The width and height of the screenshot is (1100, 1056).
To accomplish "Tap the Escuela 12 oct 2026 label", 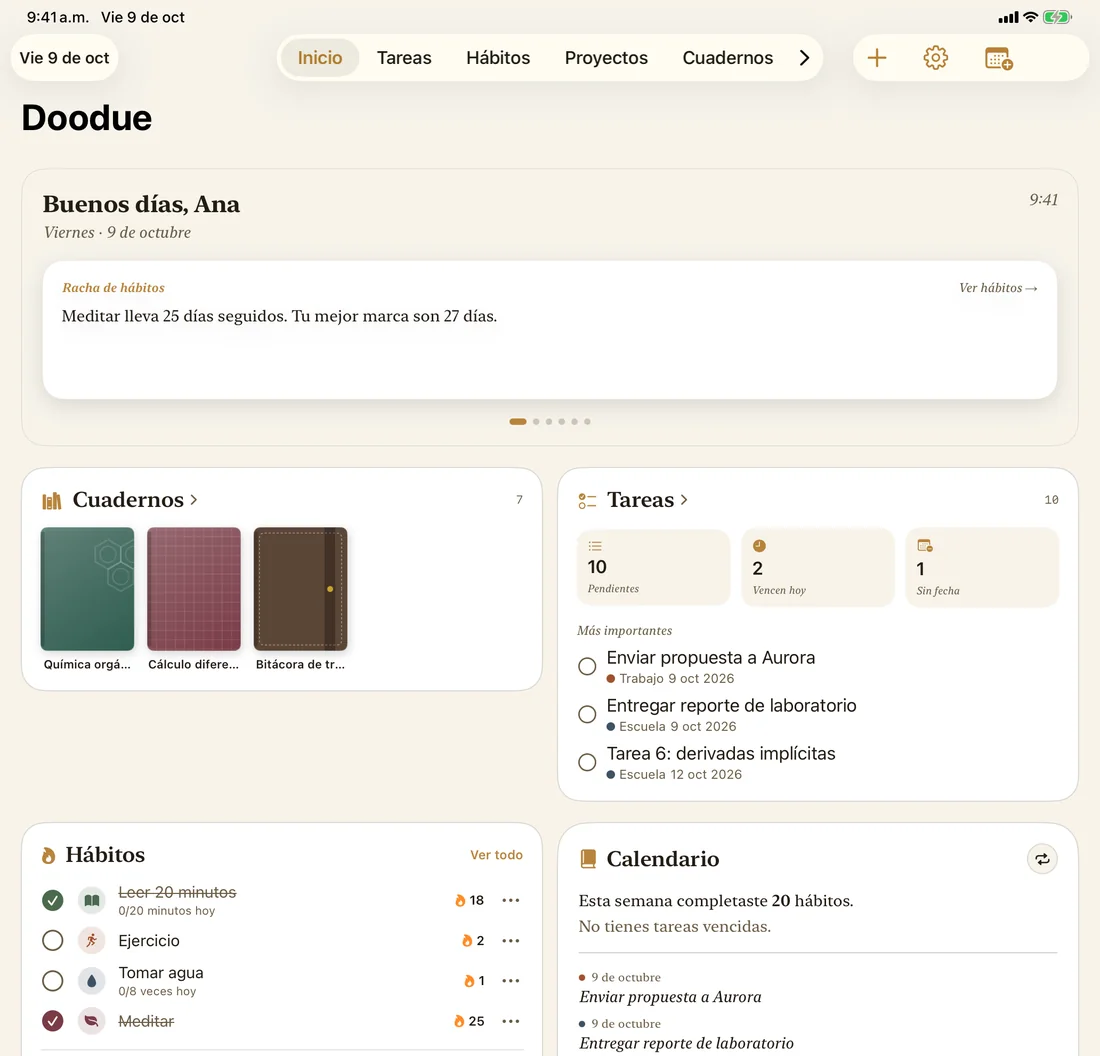I will click(x=673, y=775).
